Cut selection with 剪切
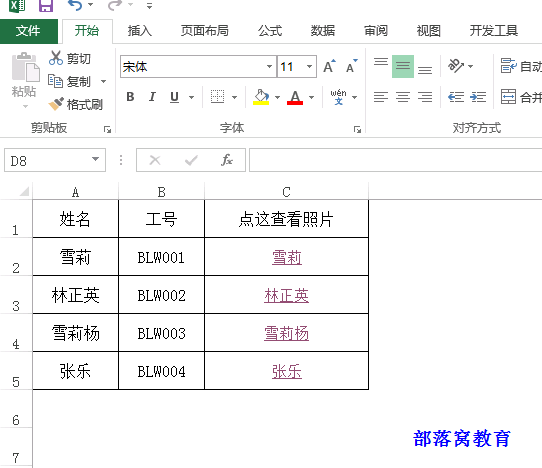The image size is (542, 468). (70, 58)
